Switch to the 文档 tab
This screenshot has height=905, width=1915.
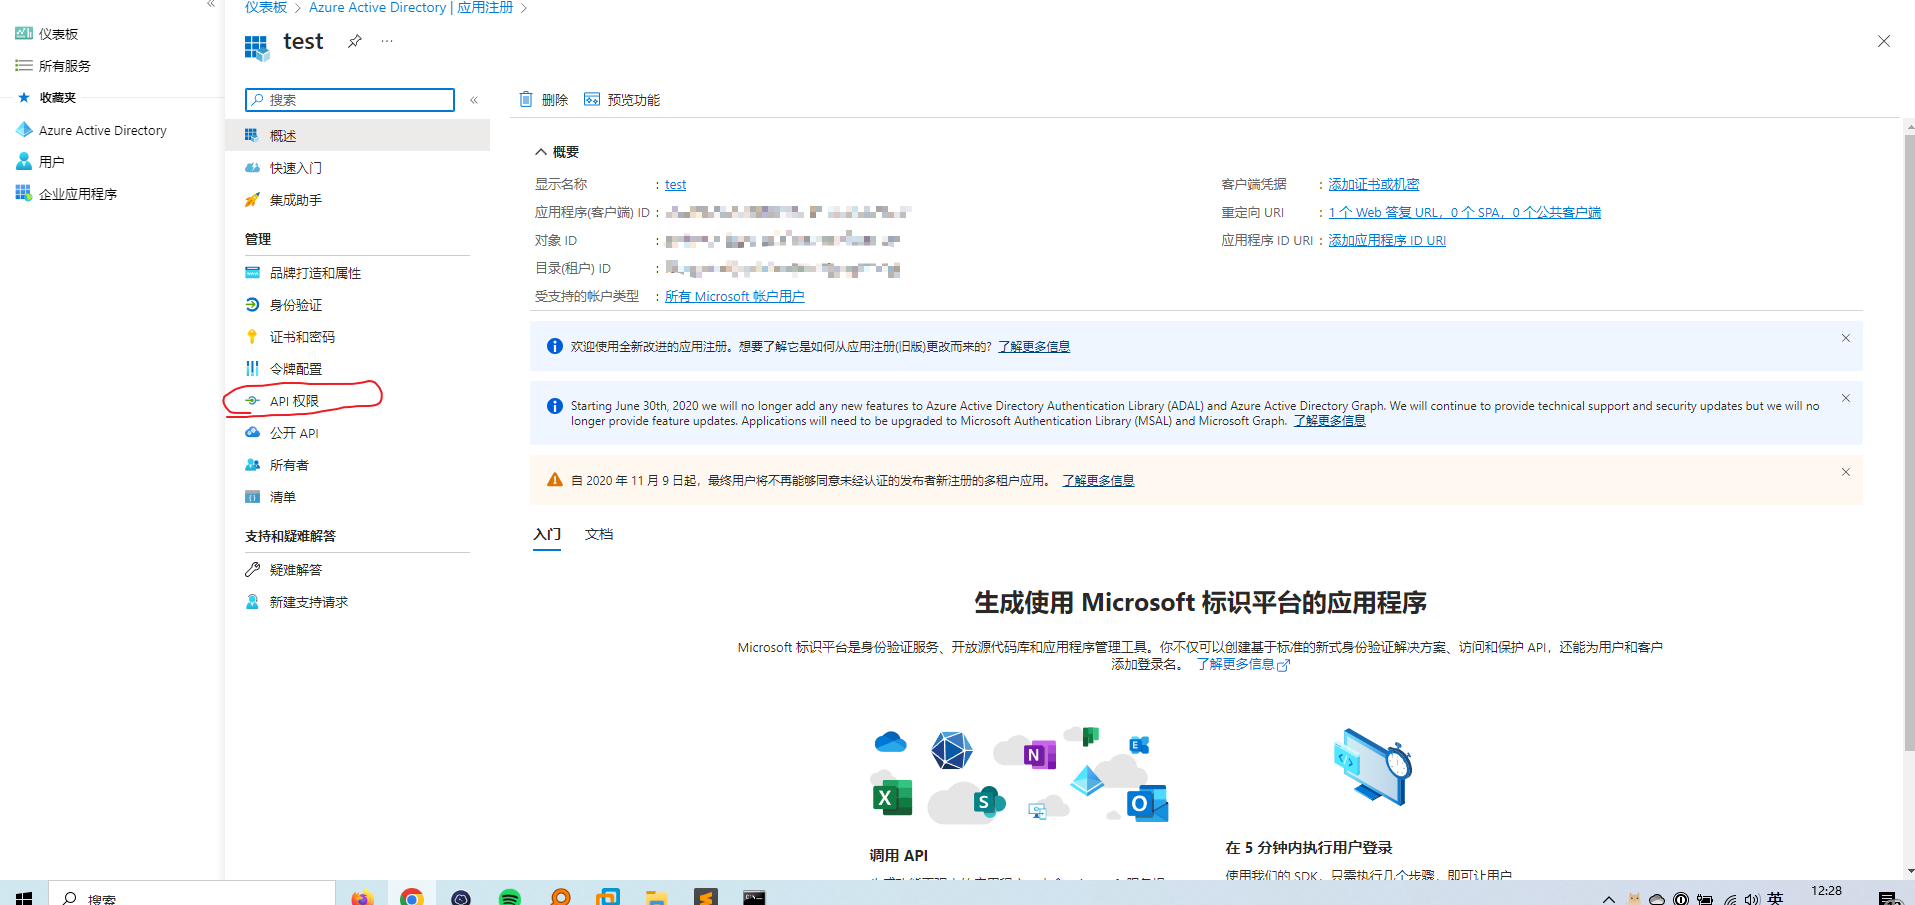pos(598,534)
